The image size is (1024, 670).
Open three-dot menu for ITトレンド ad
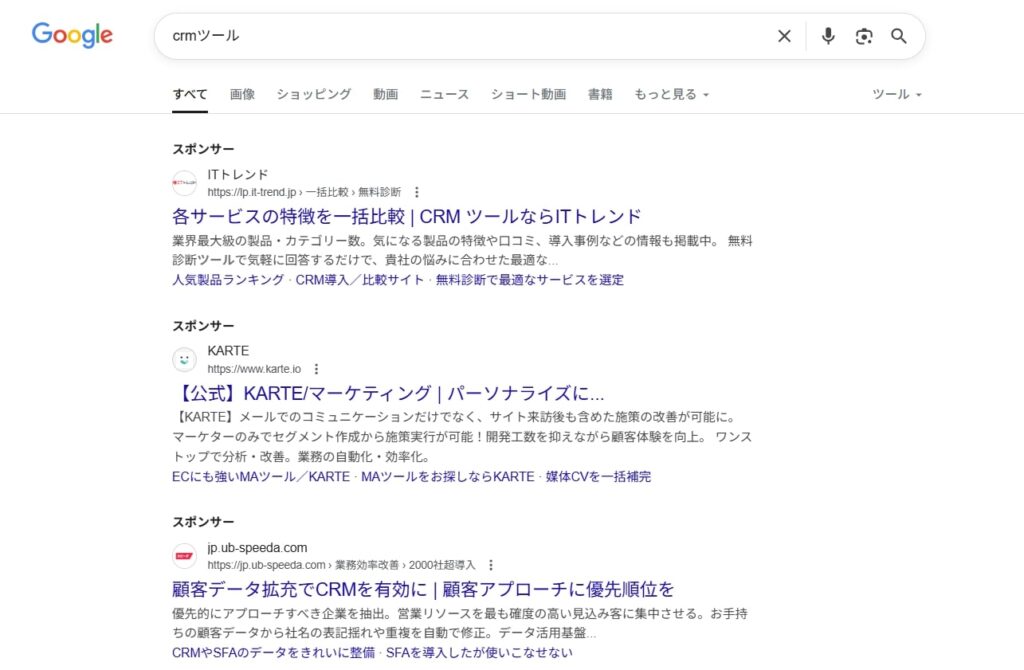click(x=417, y=192)
